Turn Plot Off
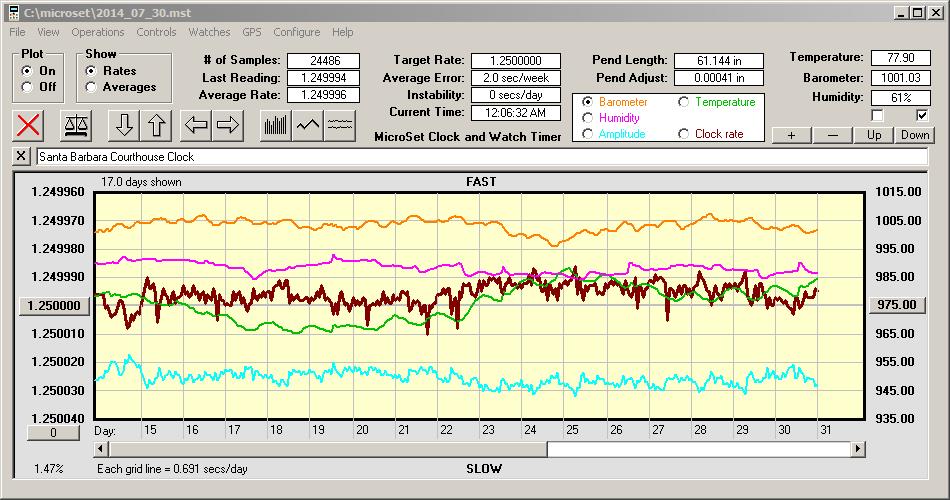 pos(27,87)
